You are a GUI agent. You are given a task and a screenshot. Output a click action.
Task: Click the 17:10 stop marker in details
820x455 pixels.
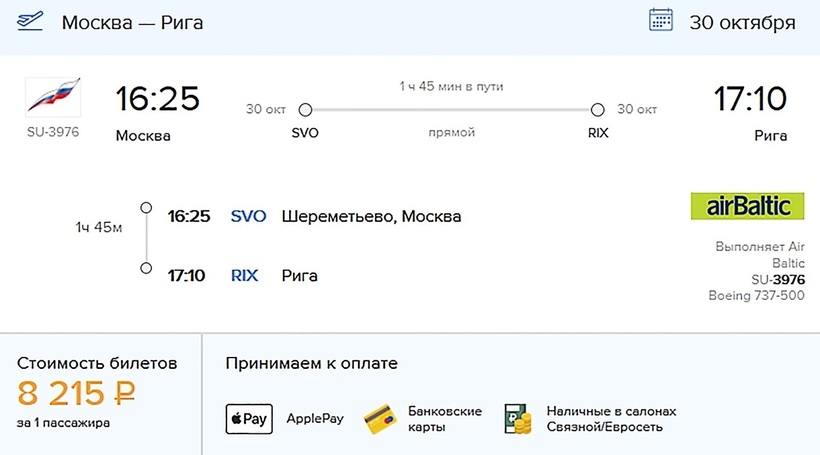(x=146, y=268)
